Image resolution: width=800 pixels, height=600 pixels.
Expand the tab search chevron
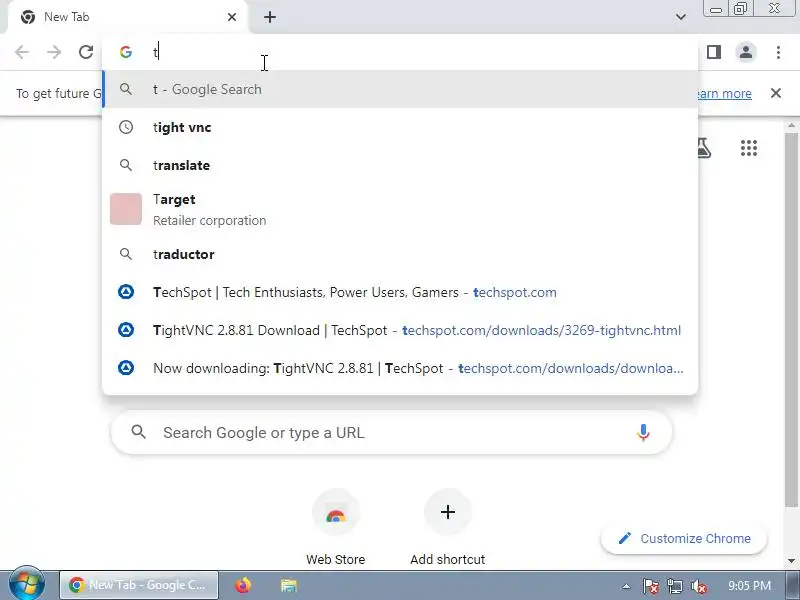tap(681, 17)
